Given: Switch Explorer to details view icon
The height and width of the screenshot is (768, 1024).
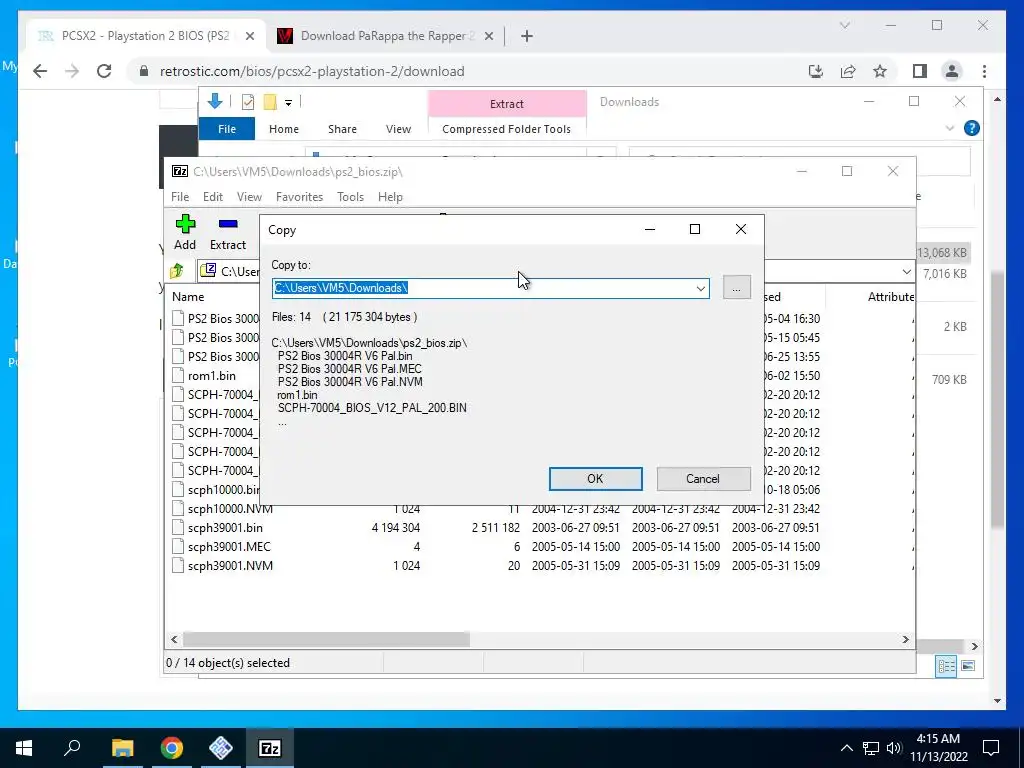Looking at the screenshot, I should click(x=946, y=665).
